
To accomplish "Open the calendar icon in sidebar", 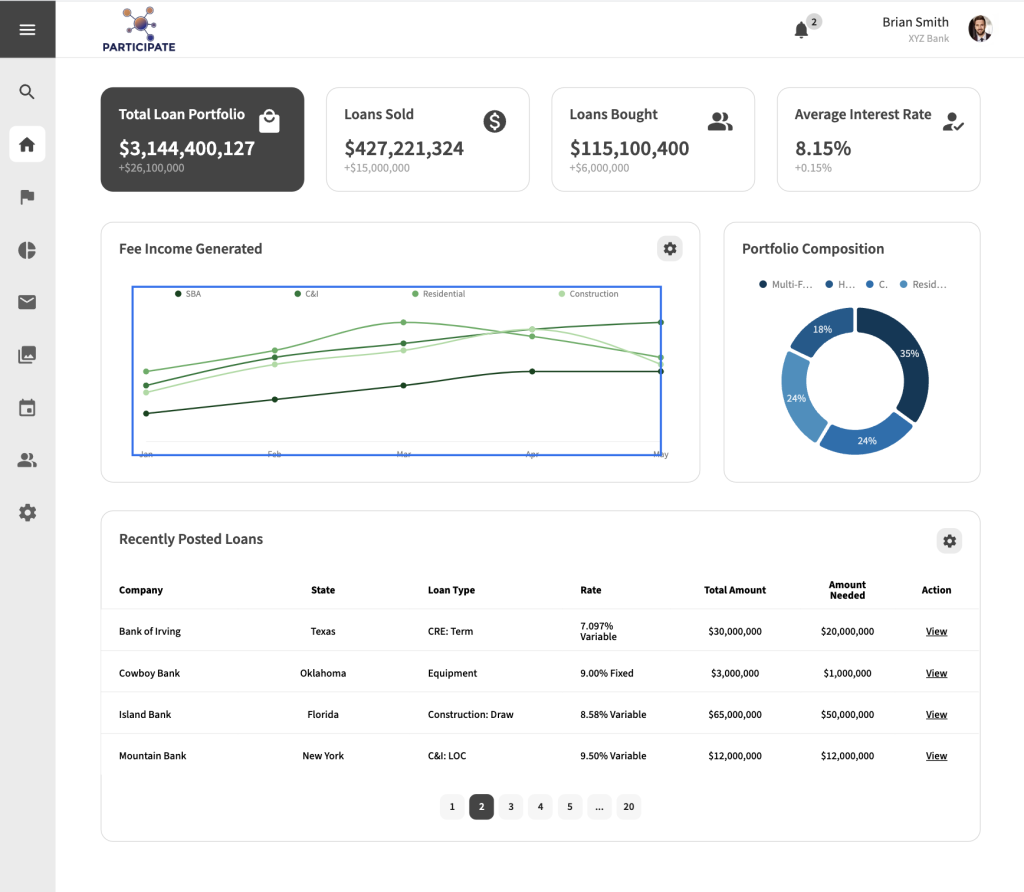I will (x=27, y=407).
